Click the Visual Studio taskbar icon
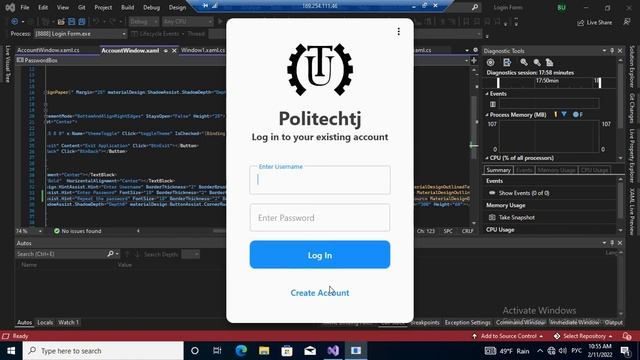 [333, 351]
